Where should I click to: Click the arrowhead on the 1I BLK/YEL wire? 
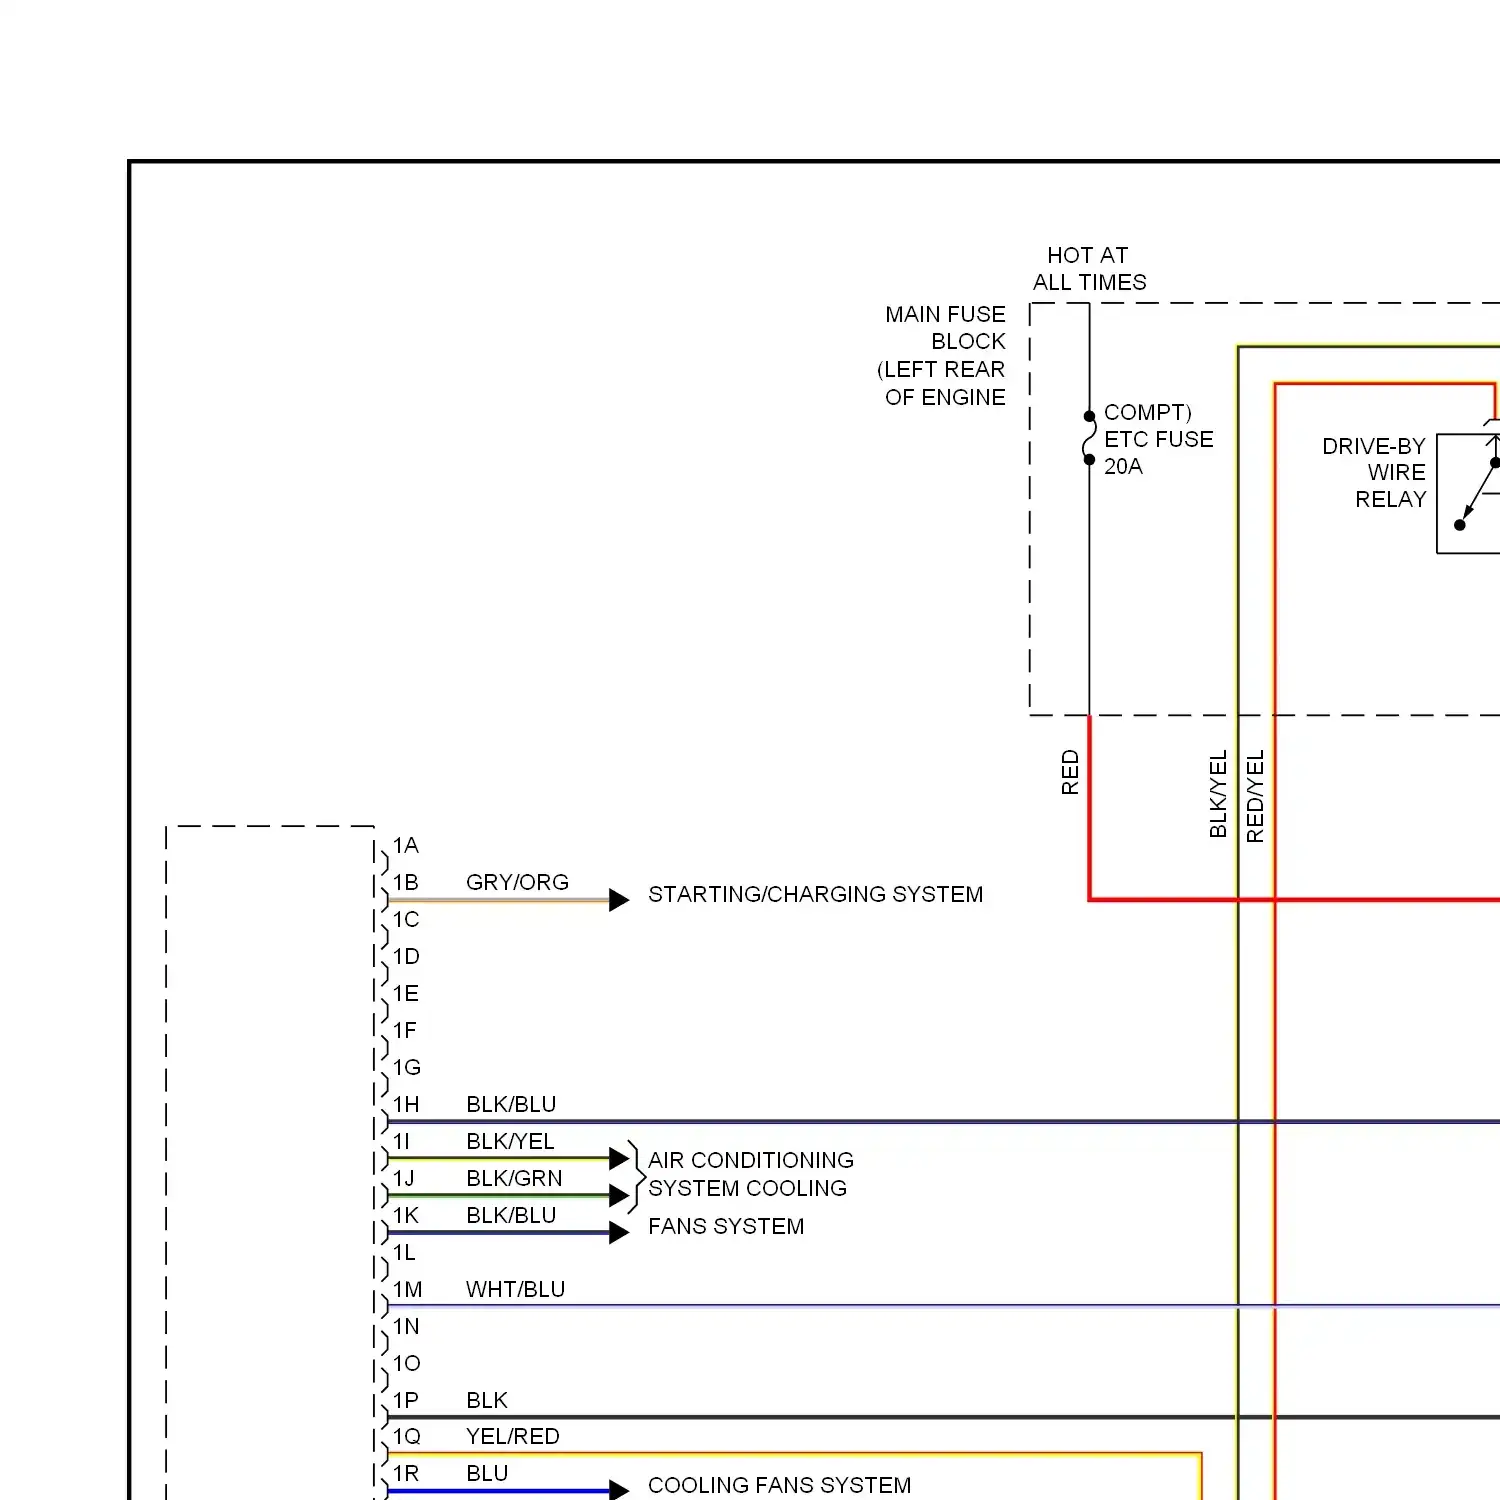[619, 1159]
